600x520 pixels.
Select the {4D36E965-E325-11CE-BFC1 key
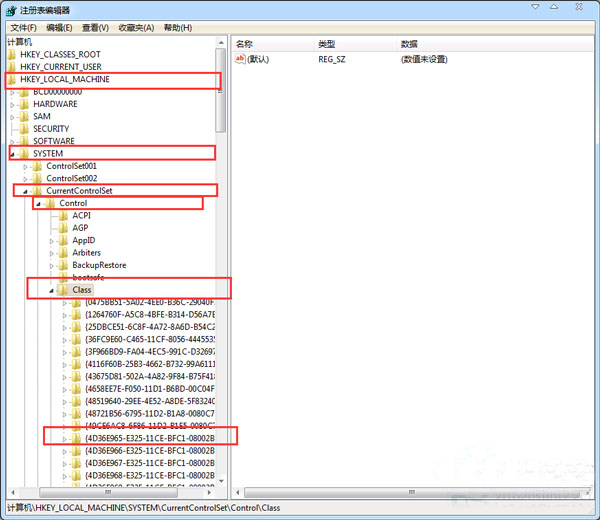[x=150, y=438]
